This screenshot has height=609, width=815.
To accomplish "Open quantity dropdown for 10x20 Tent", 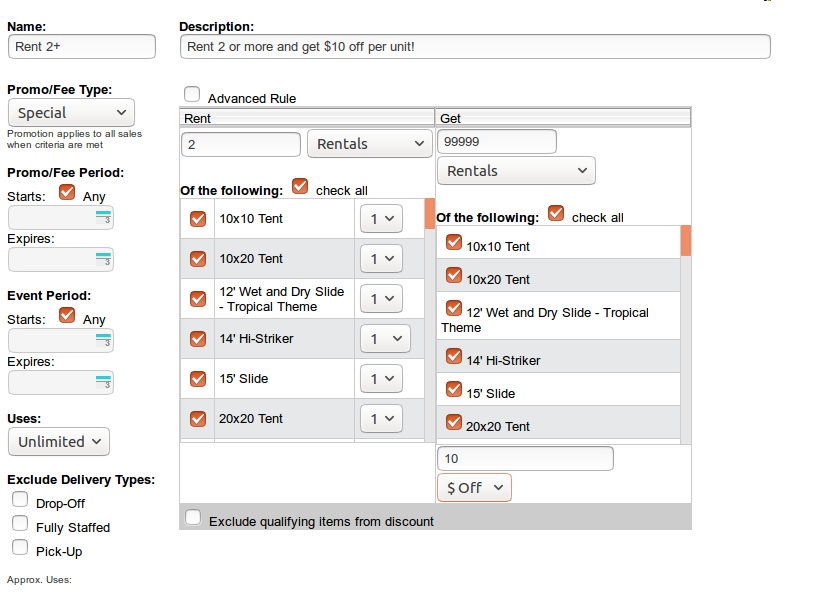I will point(381,259).
